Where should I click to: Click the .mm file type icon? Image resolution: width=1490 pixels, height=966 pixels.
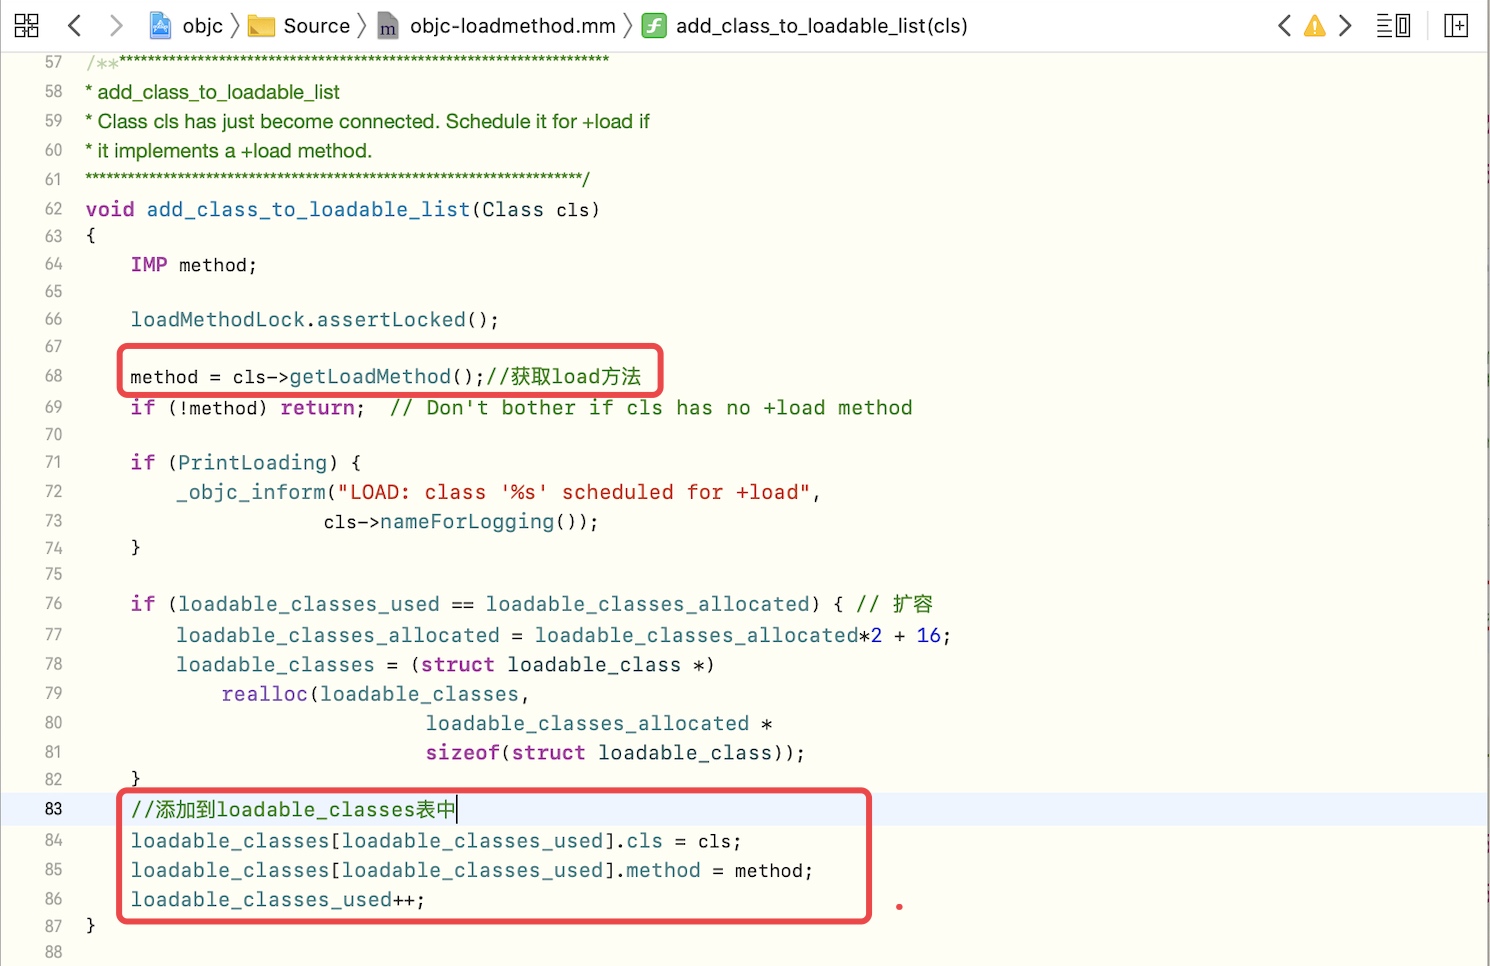[x=387, y=26]
